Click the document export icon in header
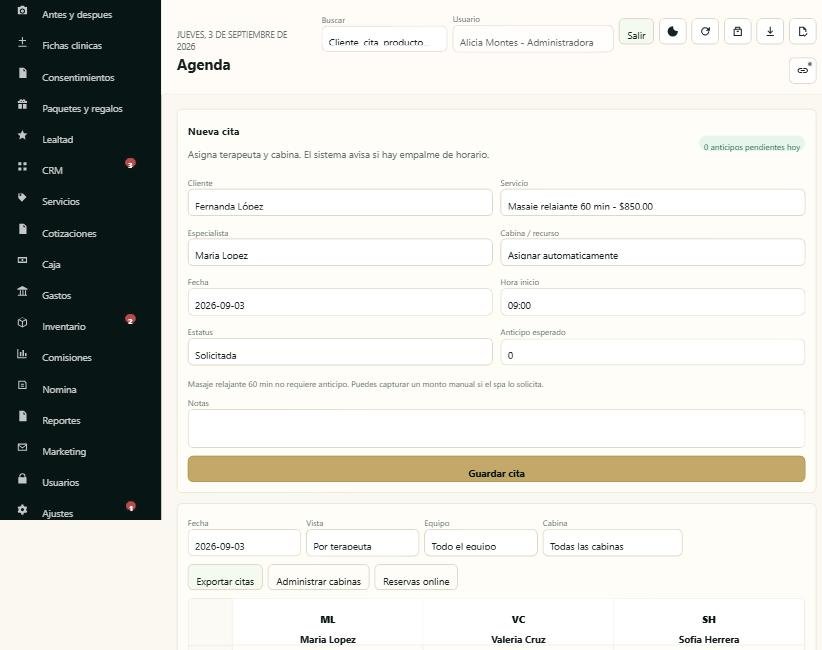This screenshot has height=650, width=822. [803, 31]
